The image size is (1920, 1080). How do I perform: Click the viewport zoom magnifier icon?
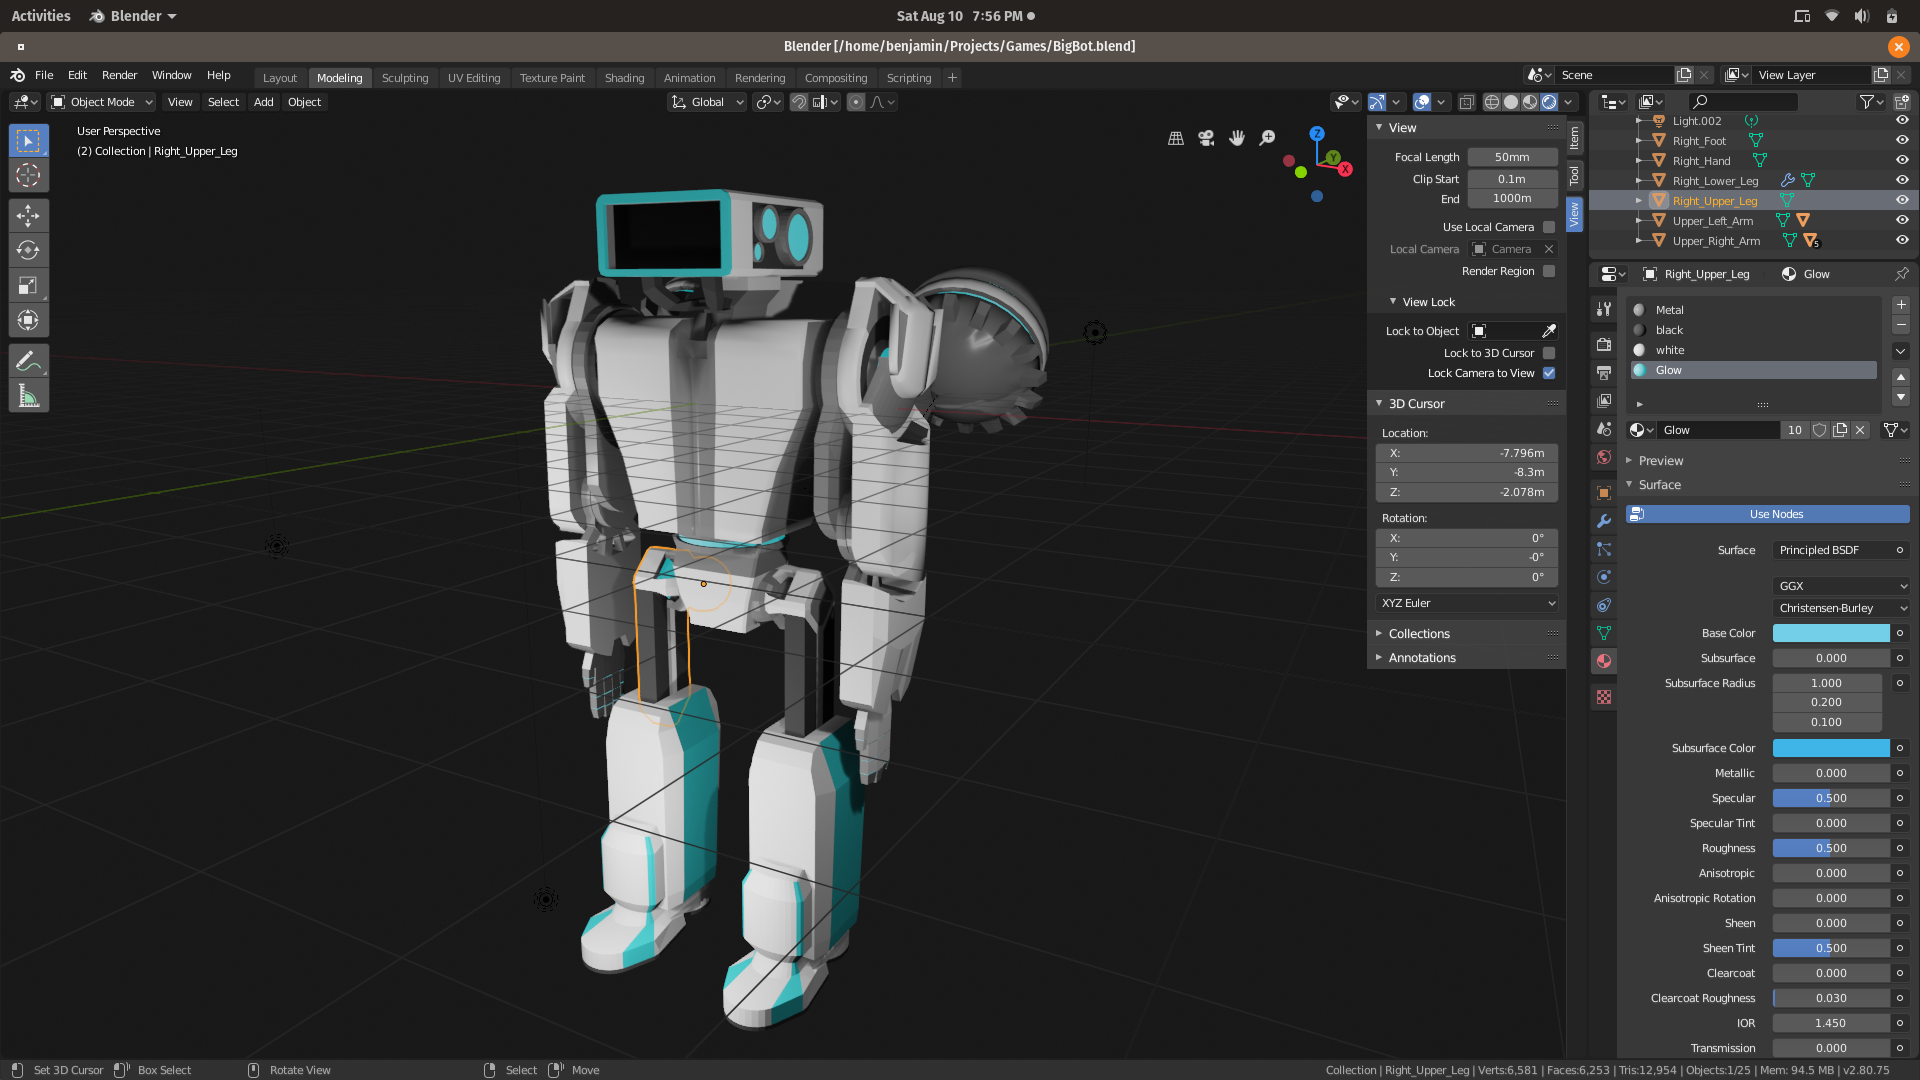coord(1267,138)
